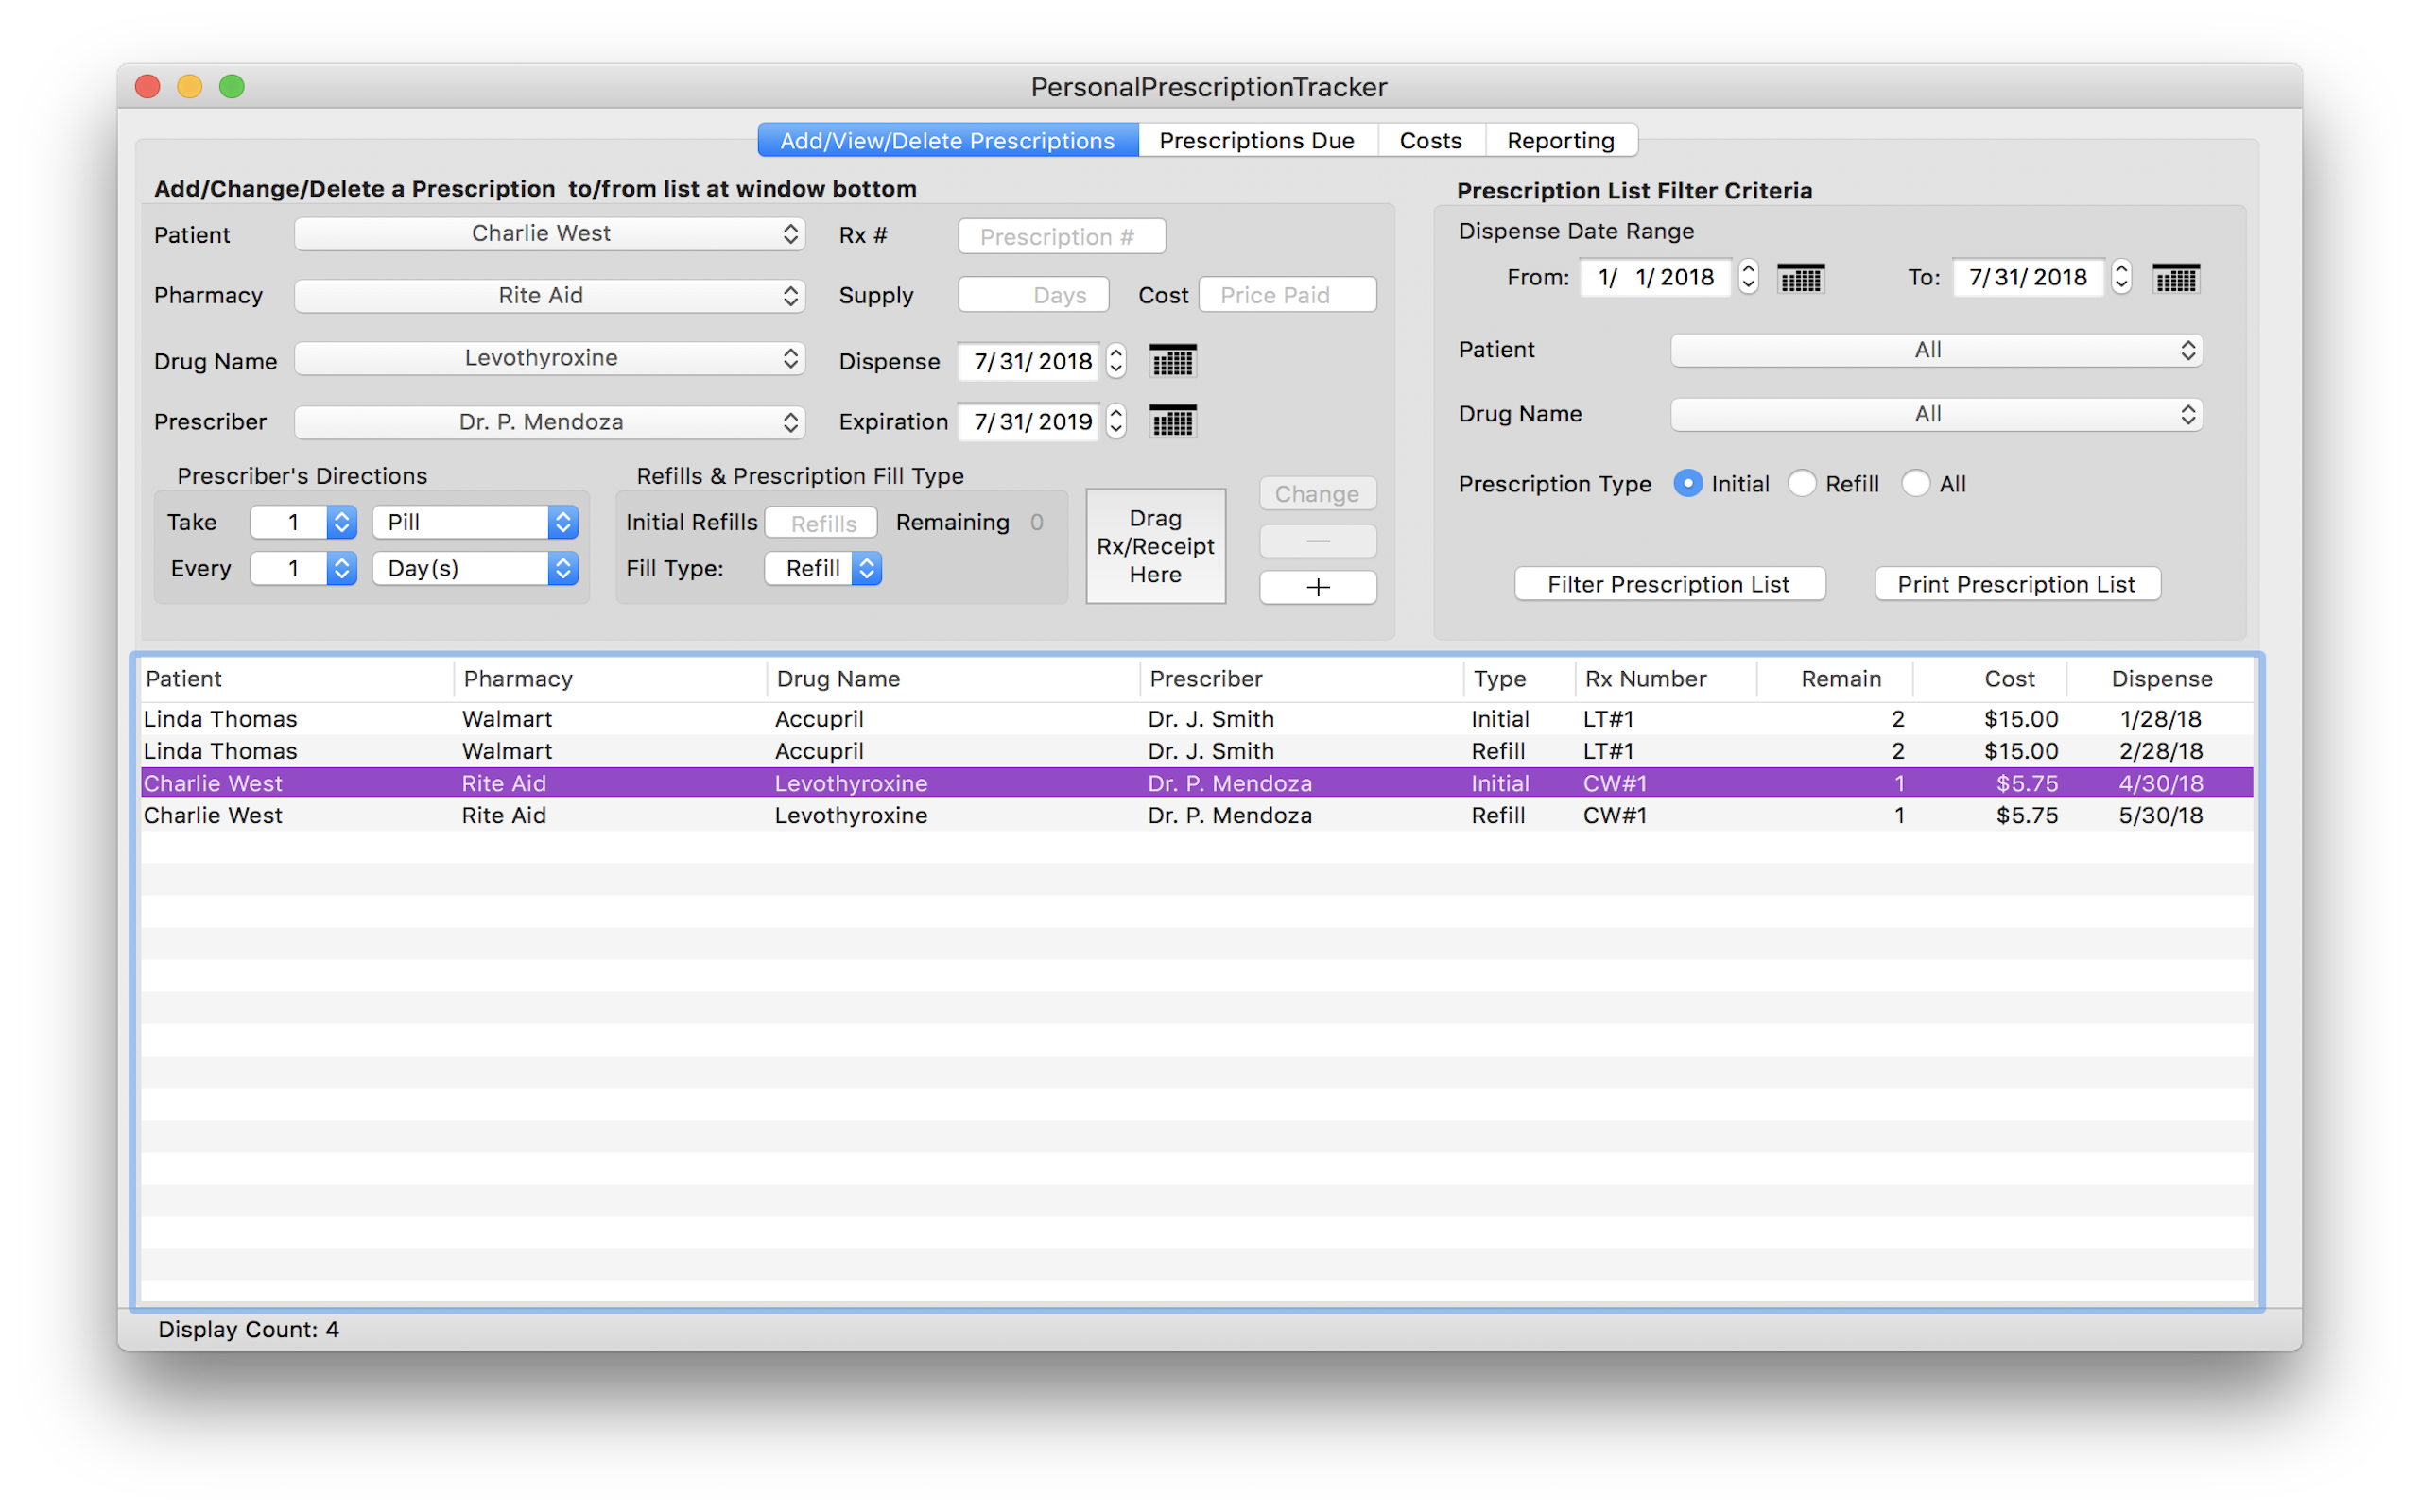This screenshot has height=1512, width=2420.
Task: Select the Initial prescription type radio
Action: [x=1688, y=484]
